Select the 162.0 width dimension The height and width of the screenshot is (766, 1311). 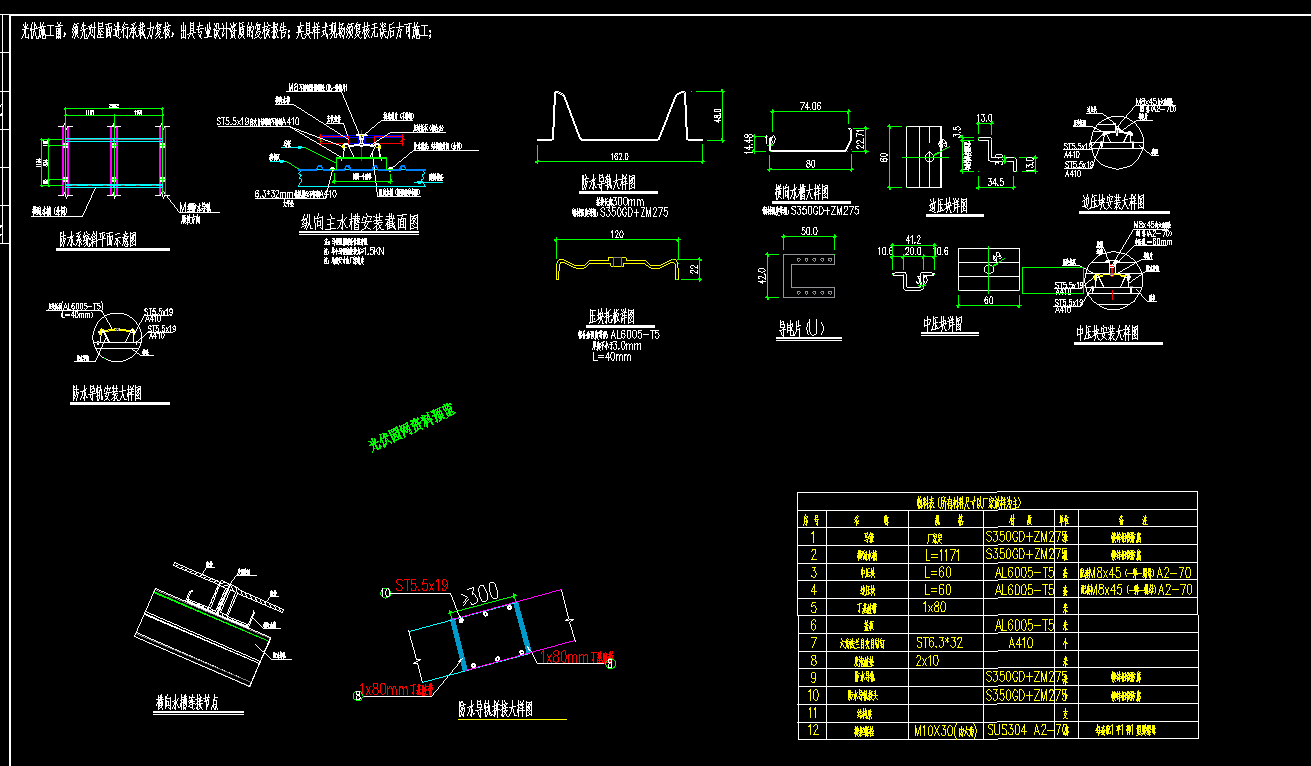pos(619,156)
